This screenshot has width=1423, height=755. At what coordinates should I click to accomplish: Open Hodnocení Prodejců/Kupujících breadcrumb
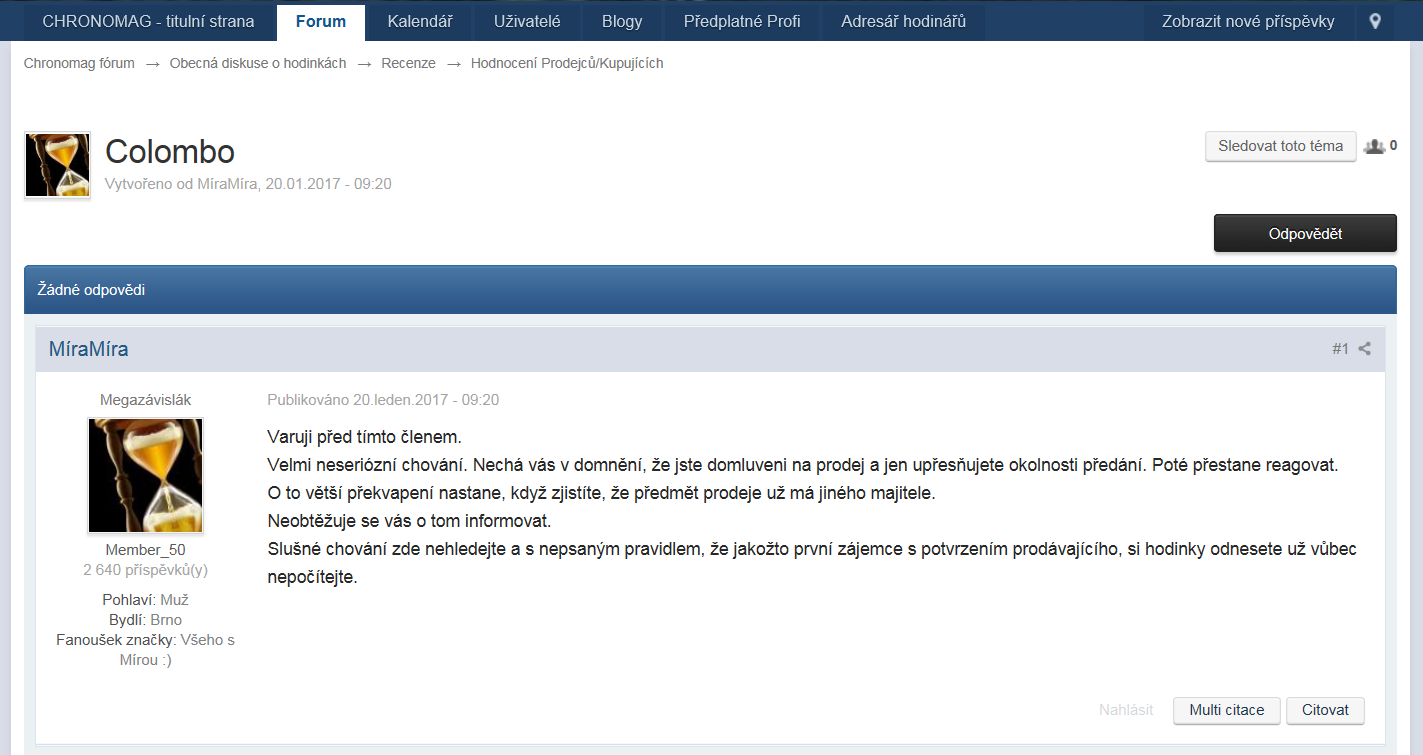click(x=567, y=63)
